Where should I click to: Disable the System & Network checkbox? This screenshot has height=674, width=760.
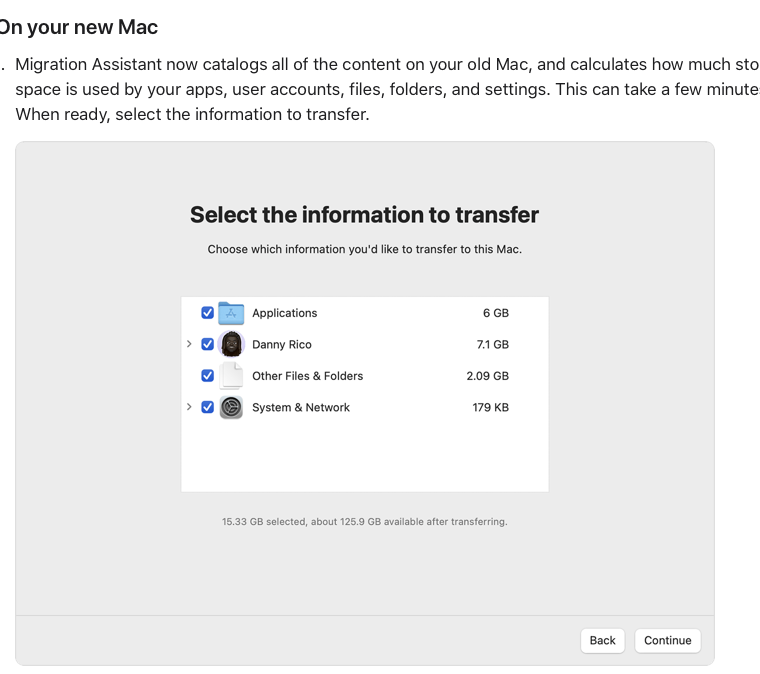point(208,407)
